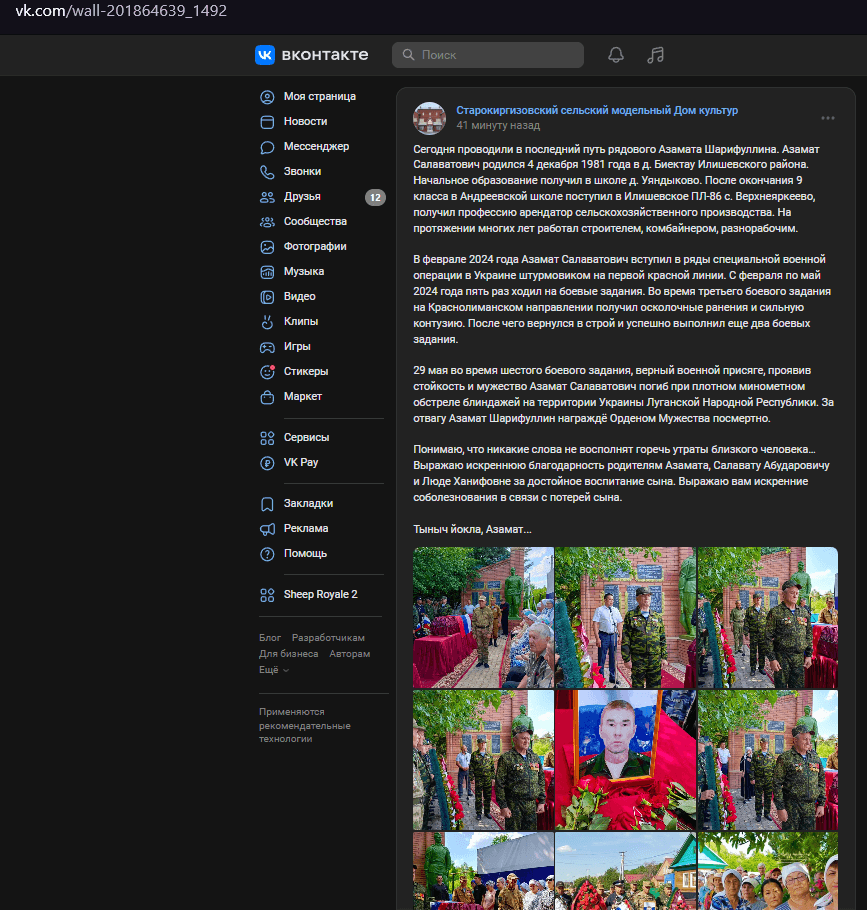Click the Новости feed icon
Viewport: 867px width, 910px height.
267,122
